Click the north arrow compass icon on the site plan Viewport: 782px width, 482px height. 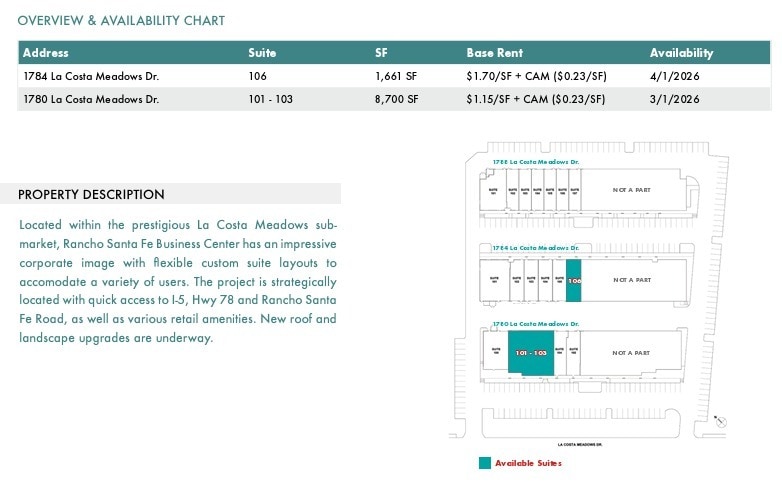coord(721,422)
